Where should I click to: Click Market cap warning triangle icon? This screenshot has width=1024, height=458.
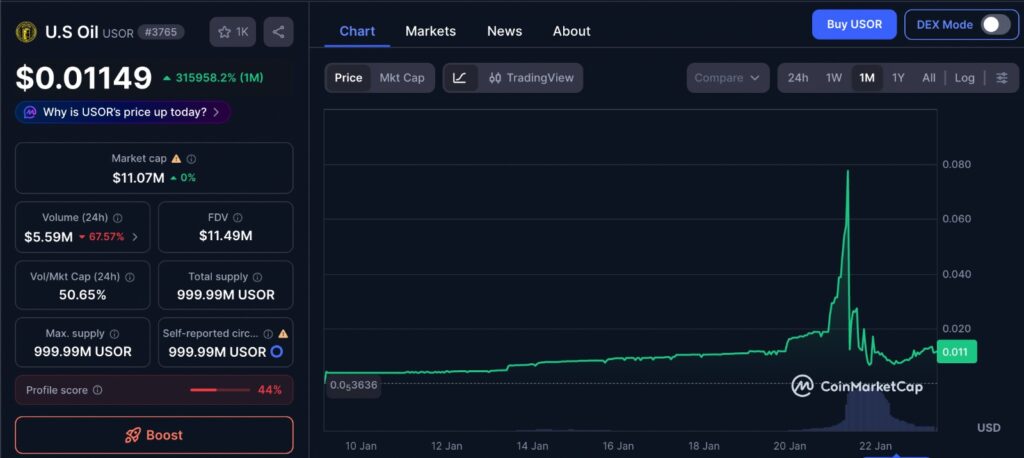pos(176,159)
